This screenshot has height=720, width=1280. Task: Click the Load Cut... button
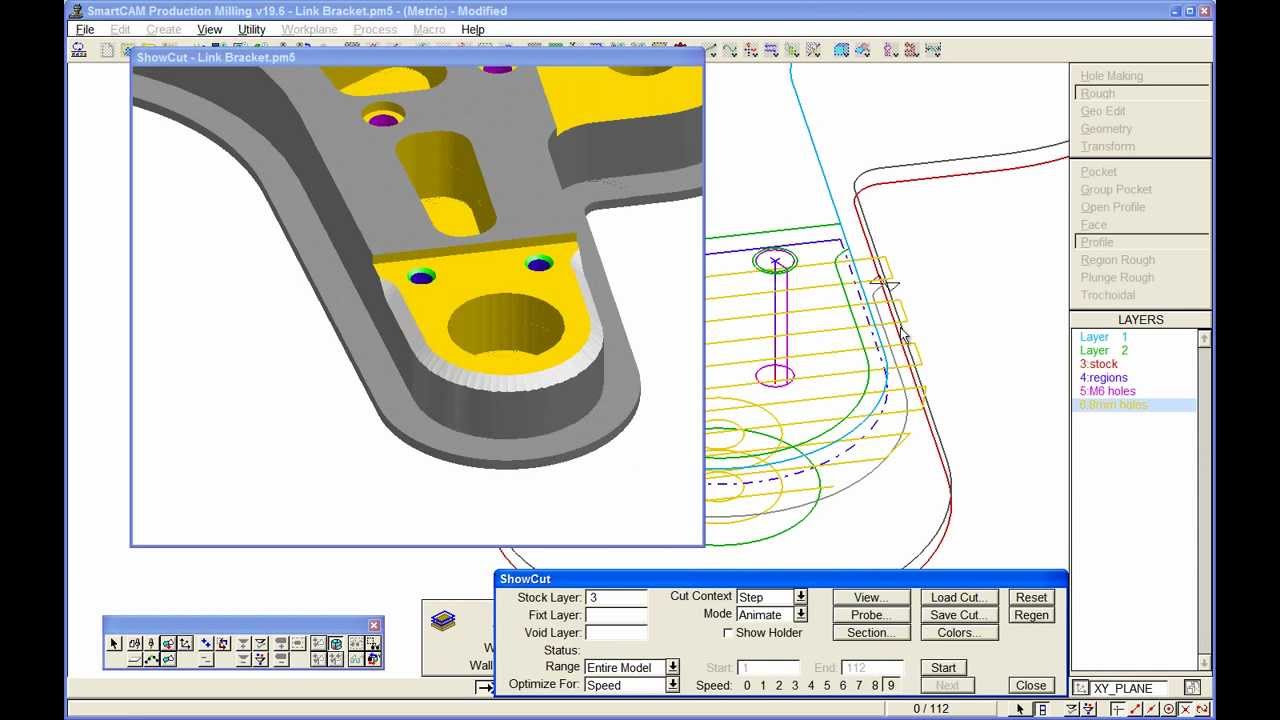[x=958, y=597]
